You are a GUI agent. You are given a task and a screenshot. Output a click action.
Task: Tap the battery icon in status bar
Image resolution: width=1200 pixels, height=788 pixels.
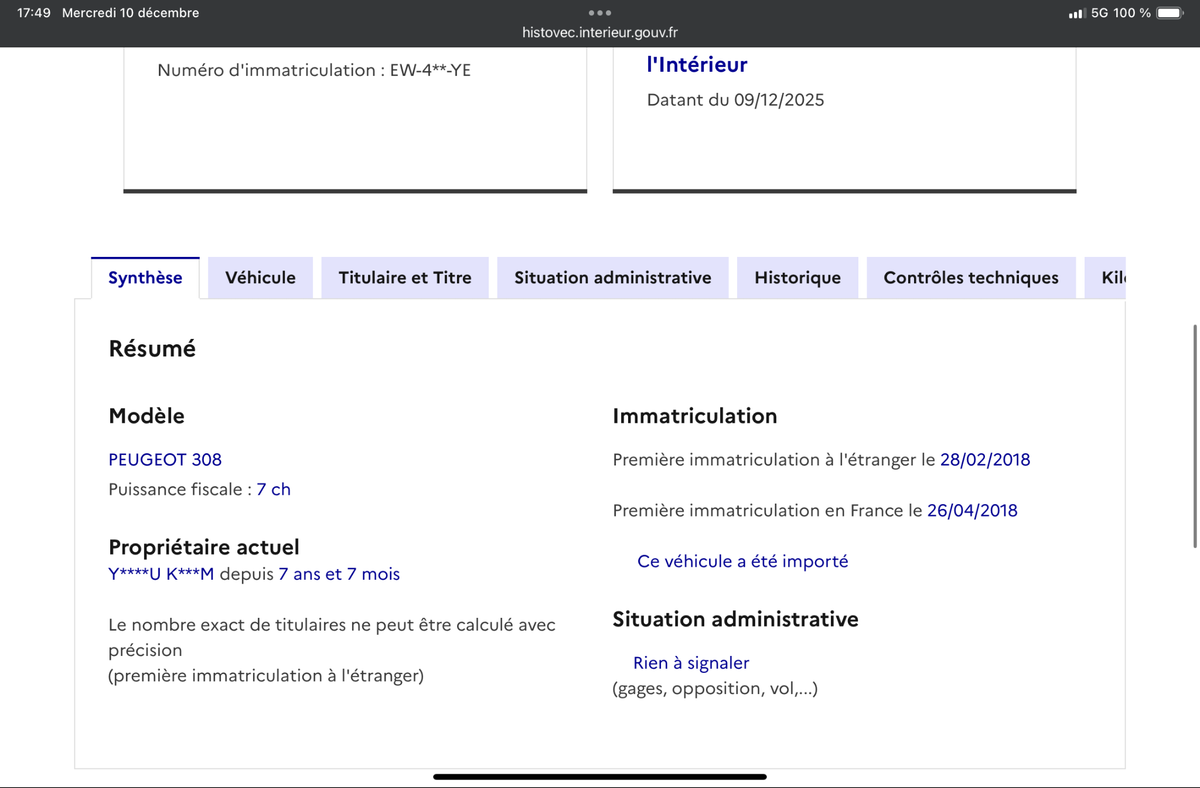click(x=1169, y=13)
